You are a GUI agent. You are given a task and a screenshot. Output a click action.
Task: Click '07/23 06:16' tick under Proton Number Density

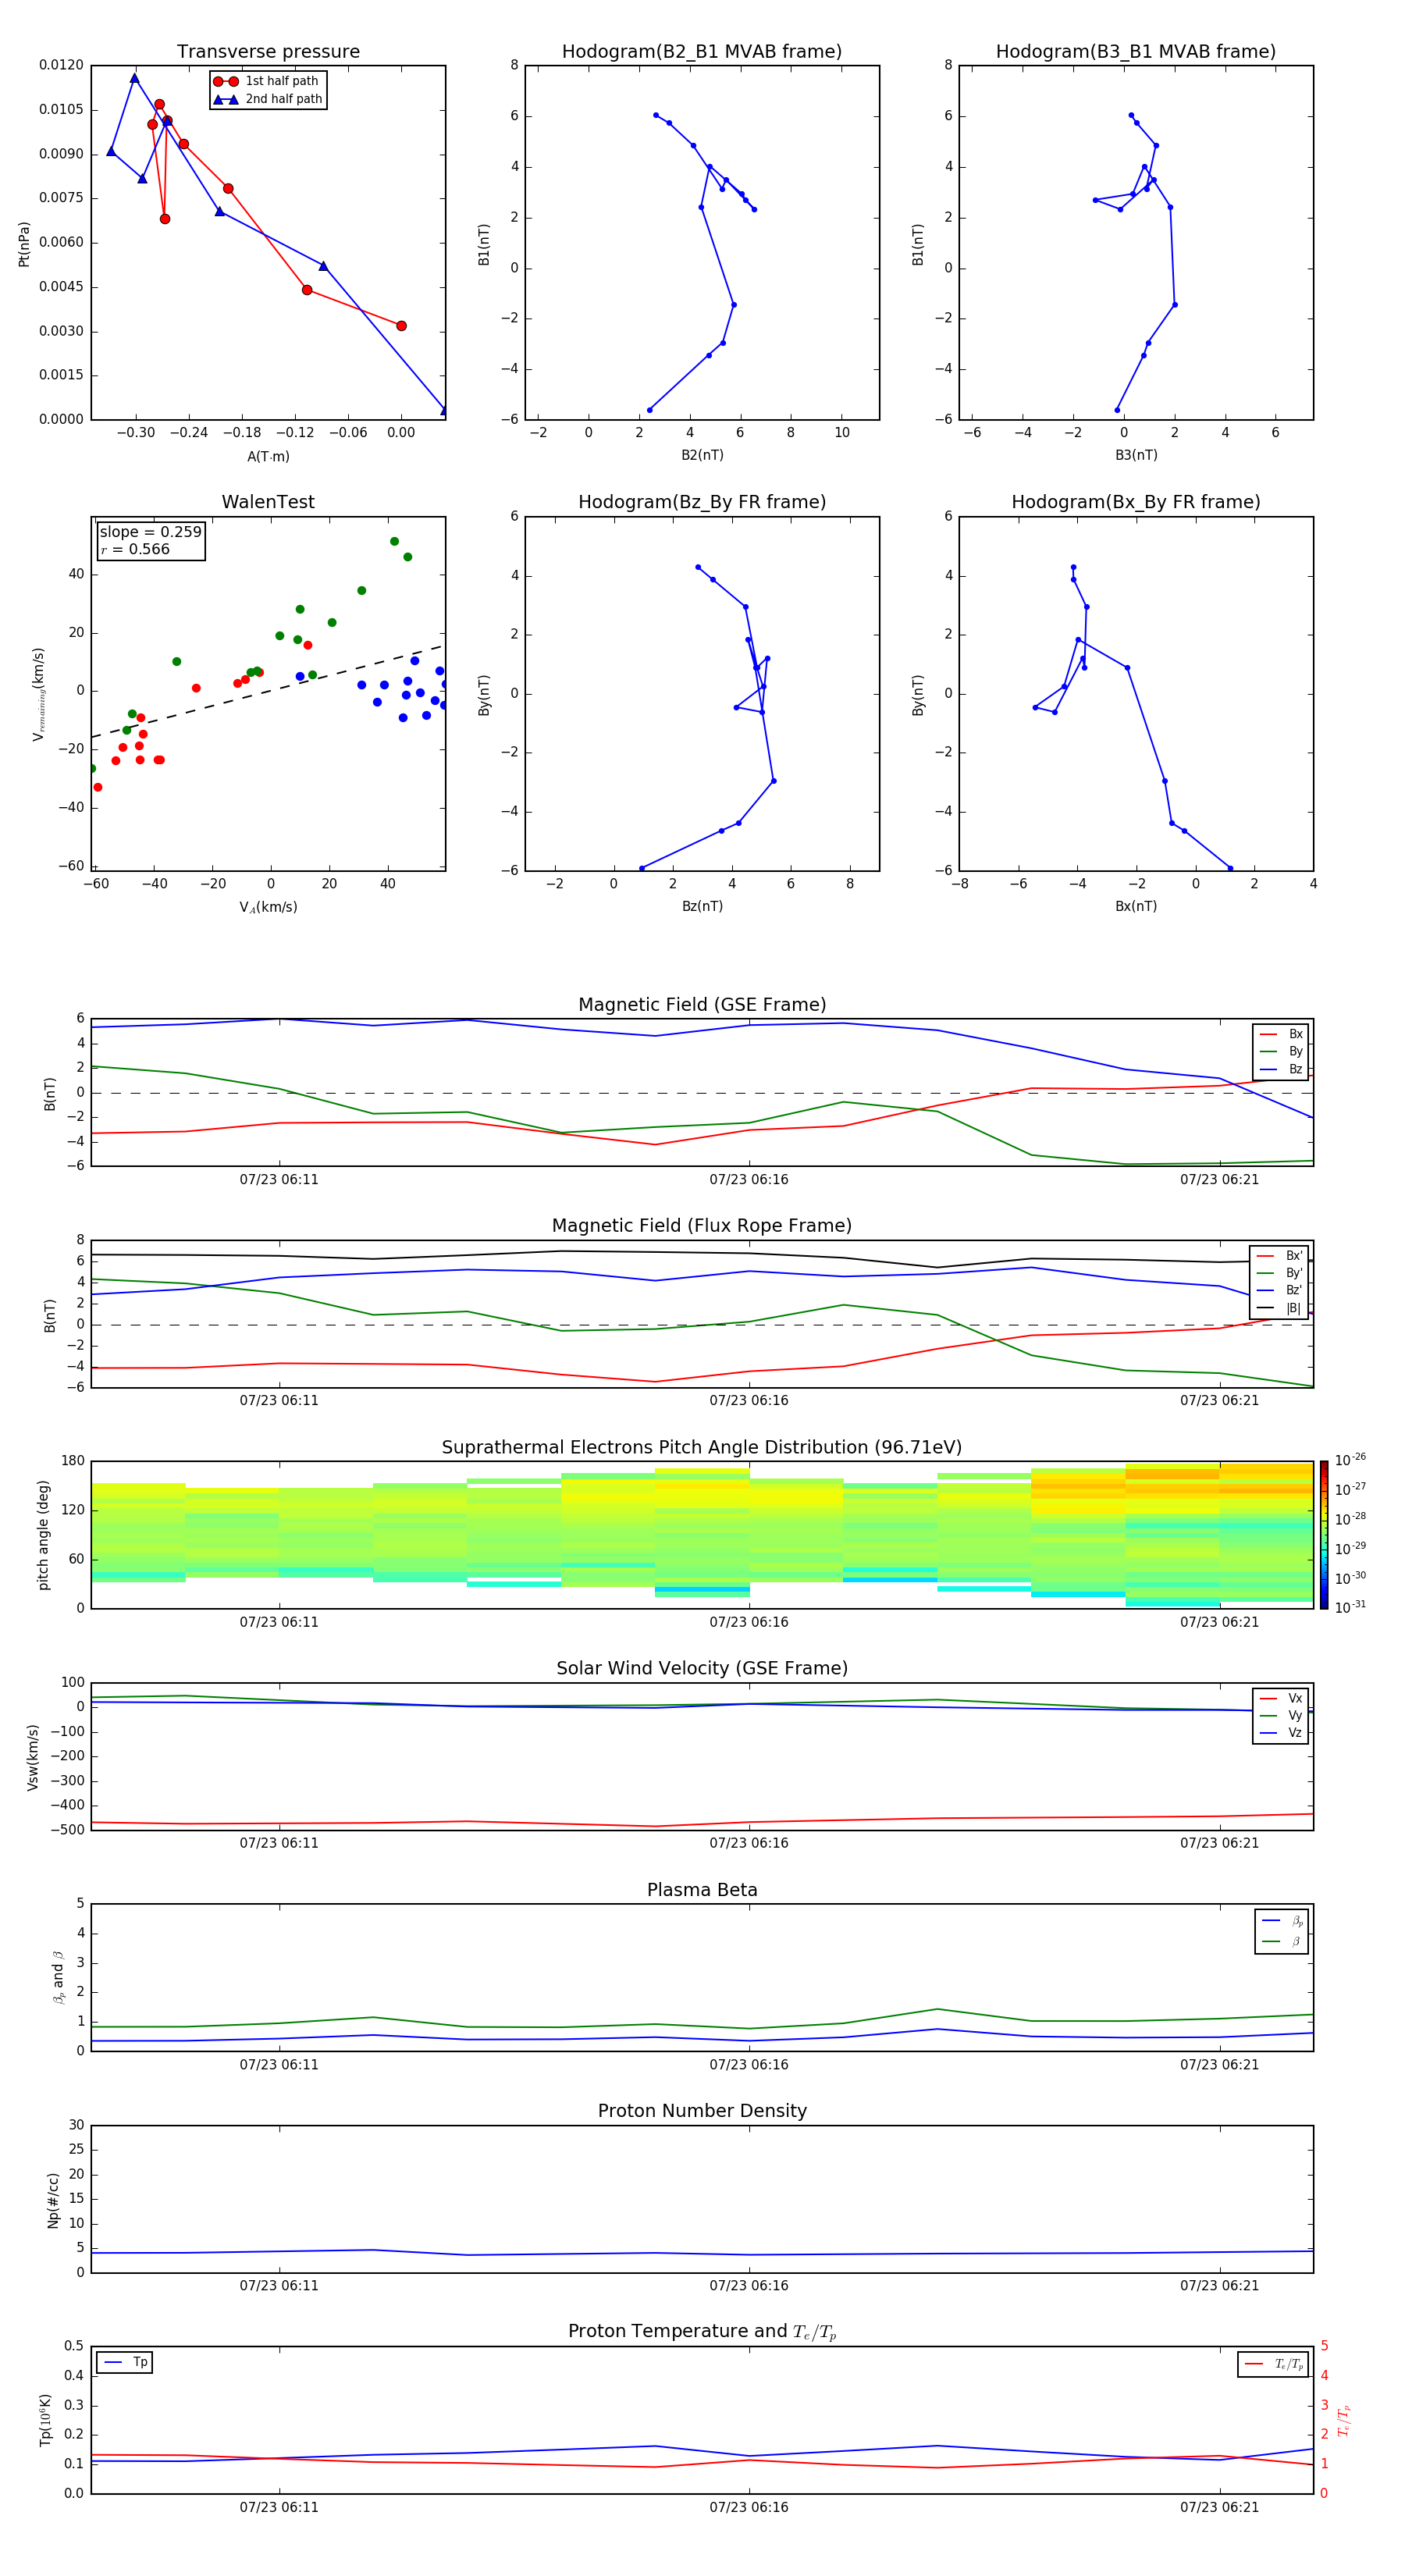point(749,2285)
